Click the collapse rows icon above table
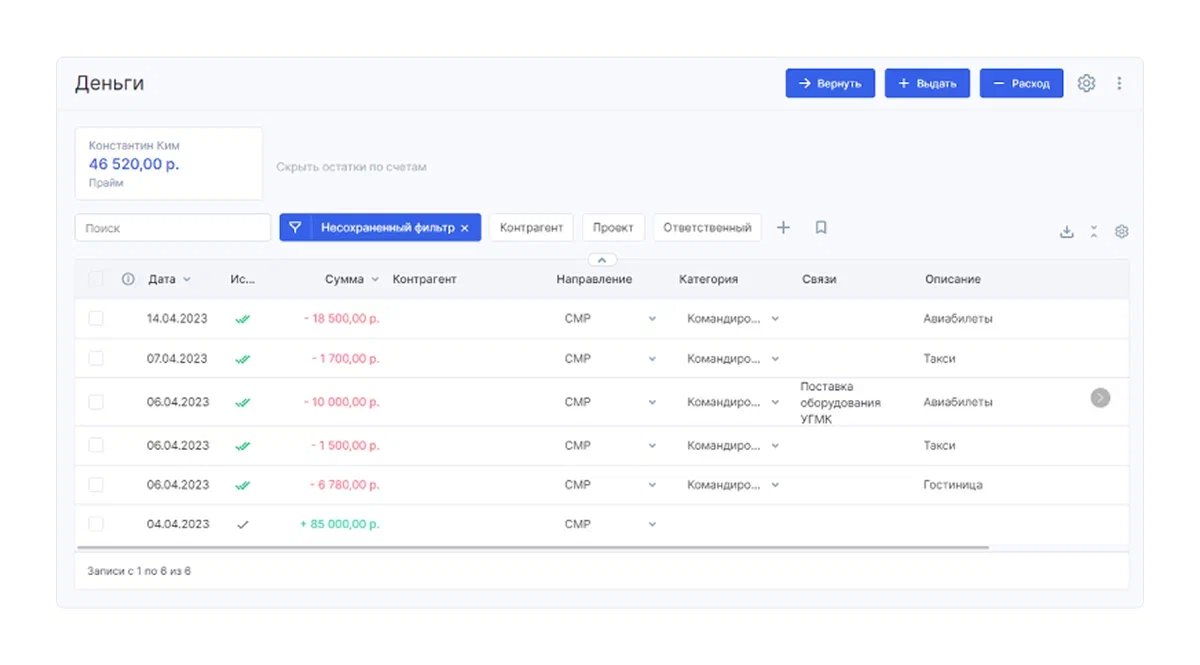 point(1094,232)
